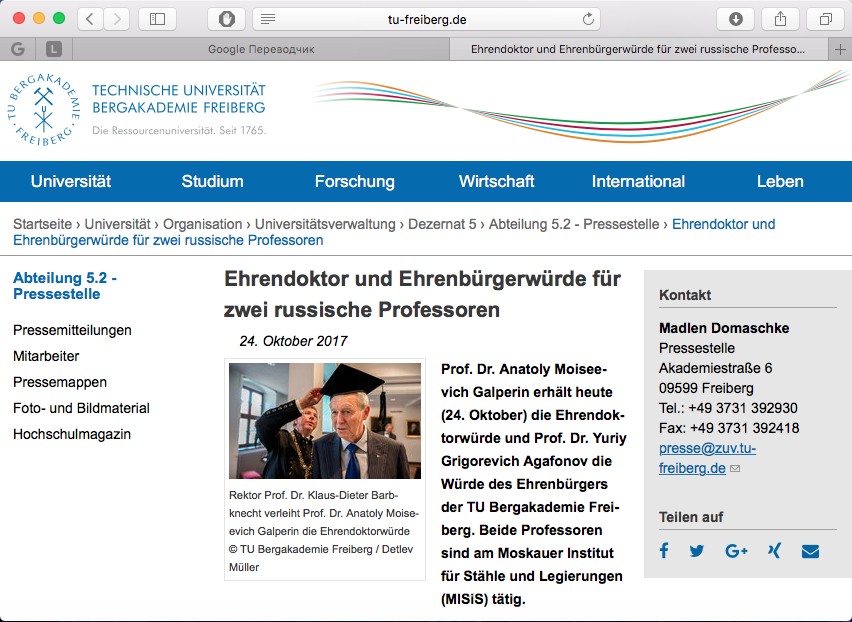
Task: Go to Abteilung 5.2 - Pressestelle breadcrumb
Action: click(574, 224)
